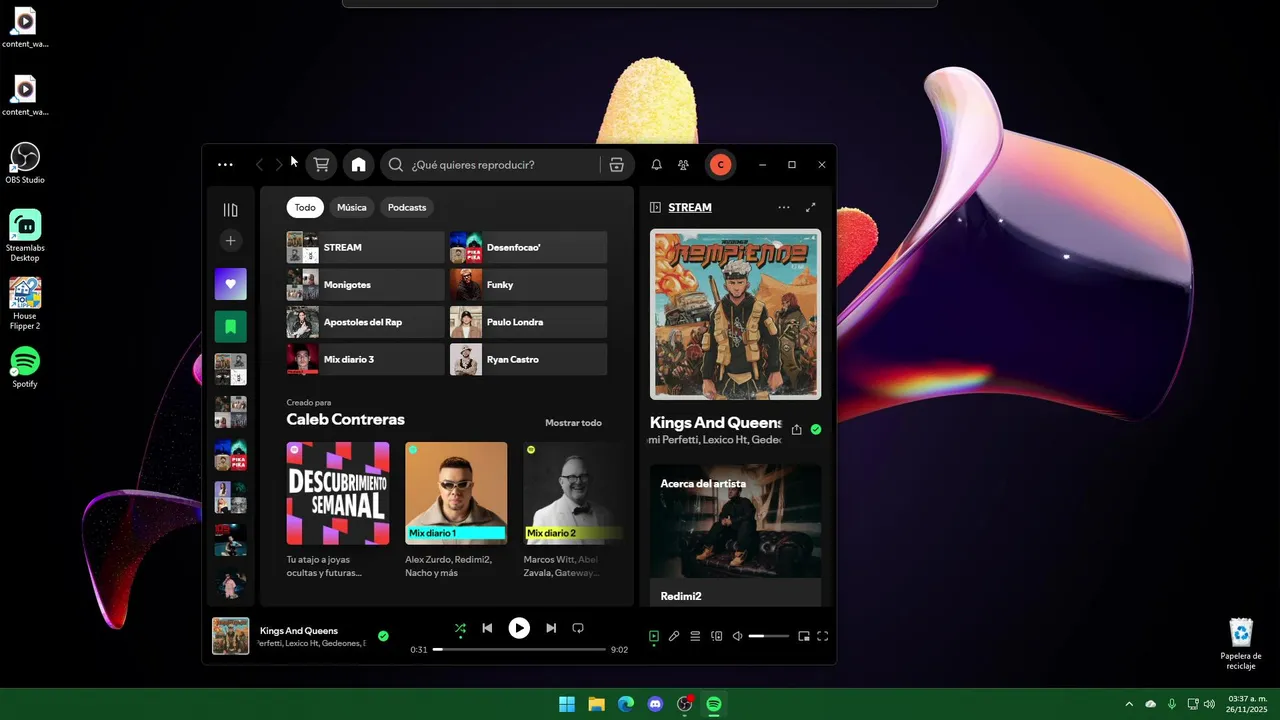Image resolution: width=1280 pixels, height=720 pixels.
Task: Open more options in now playing panel
Action: tap(783, 207)
